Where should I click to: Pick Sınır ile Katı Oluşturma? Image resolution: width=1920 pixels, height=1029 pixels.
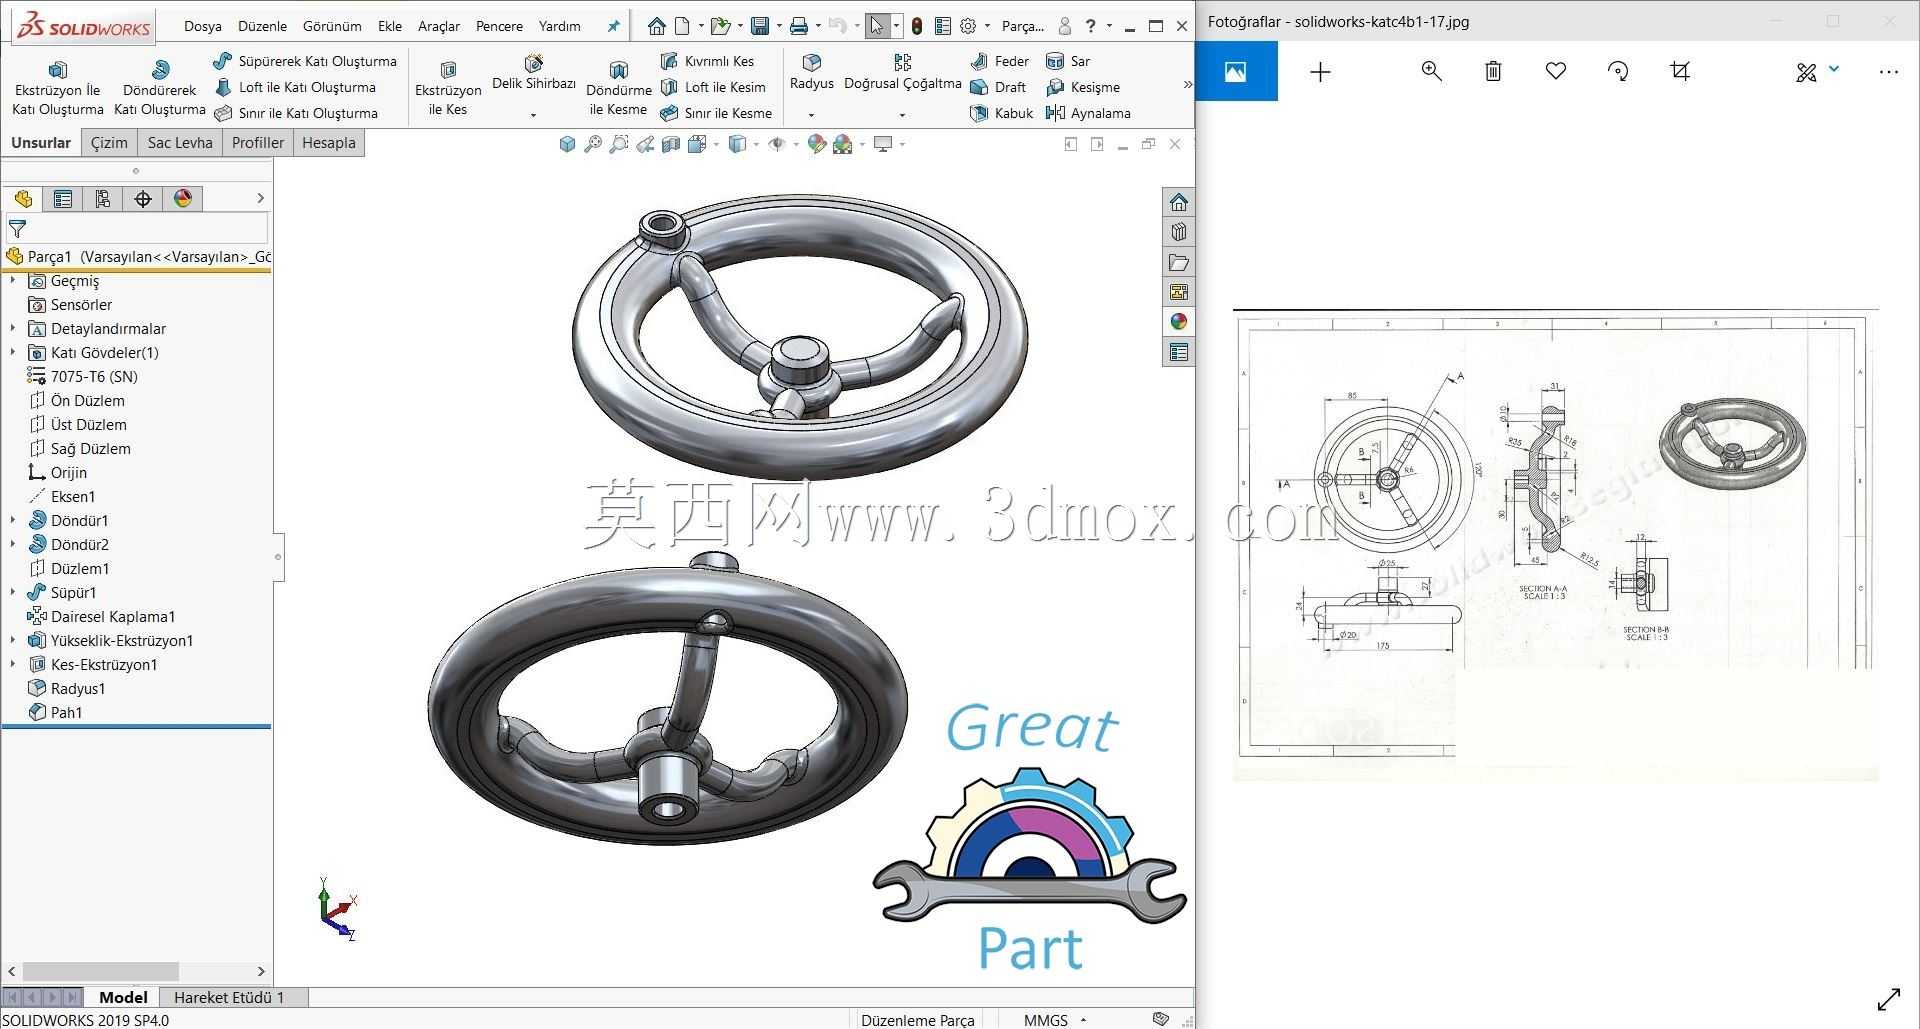pyautogui.click(x=296, y=113)
